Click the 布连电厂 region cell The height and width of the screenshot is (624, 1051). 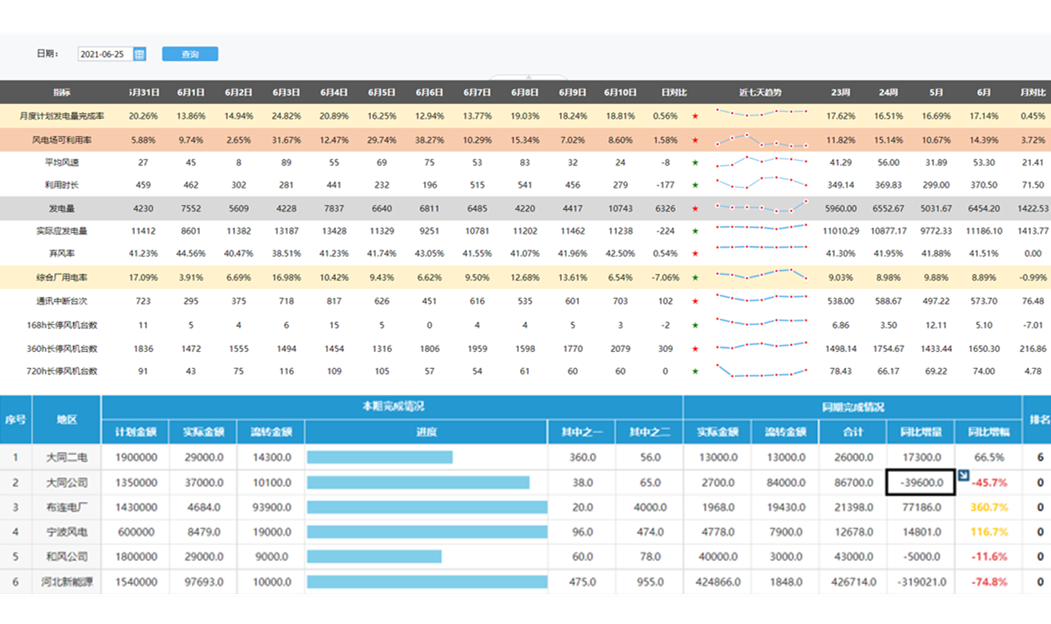click(66, 507)
